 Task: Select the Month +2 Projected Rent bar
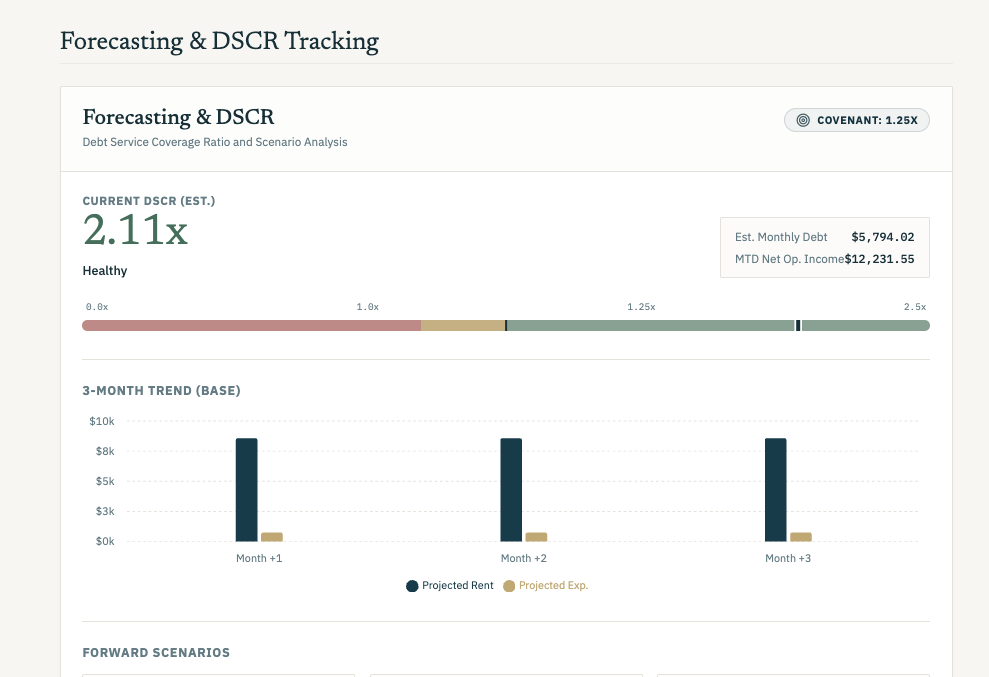tap(511, 490)
